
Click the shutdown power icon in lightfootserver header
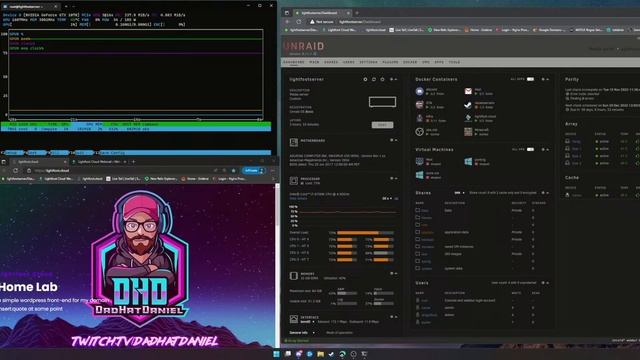click(382, 79)
